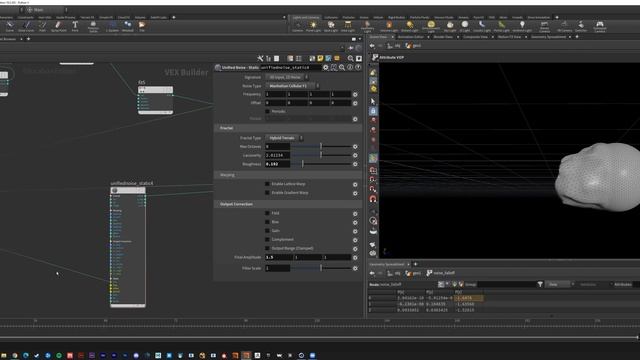Open the Signature dropdown
The width and height of the screenshot is (640, 360).
[287, 77]
